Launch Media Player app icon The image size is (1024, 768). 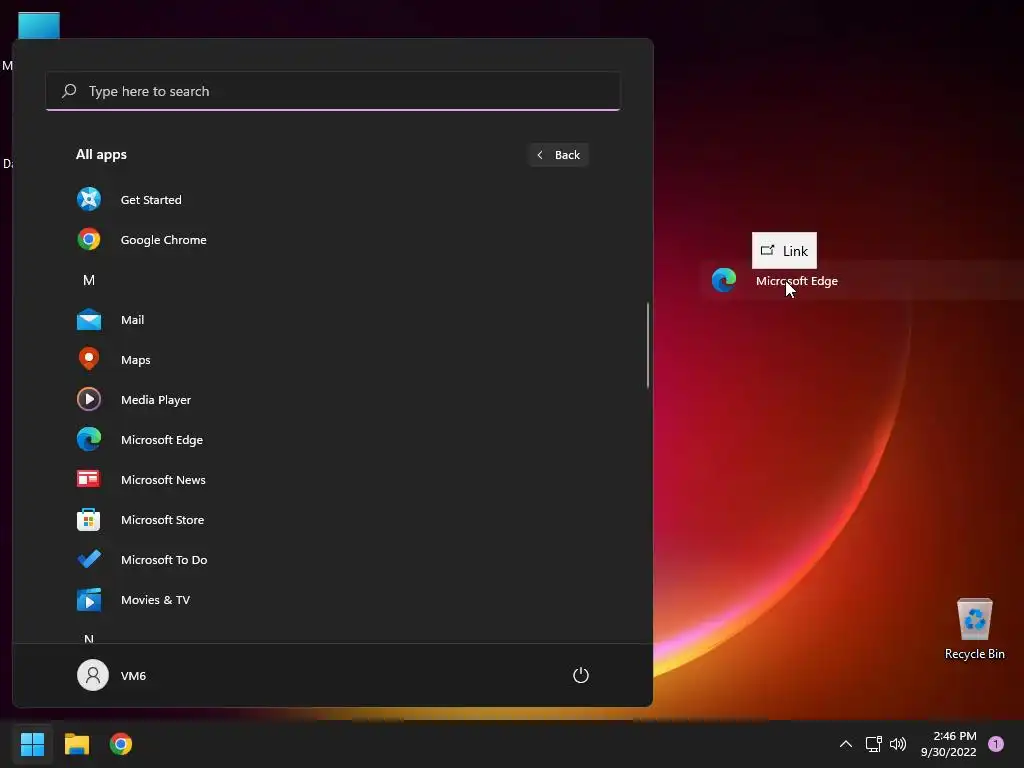tap(89, 399)
